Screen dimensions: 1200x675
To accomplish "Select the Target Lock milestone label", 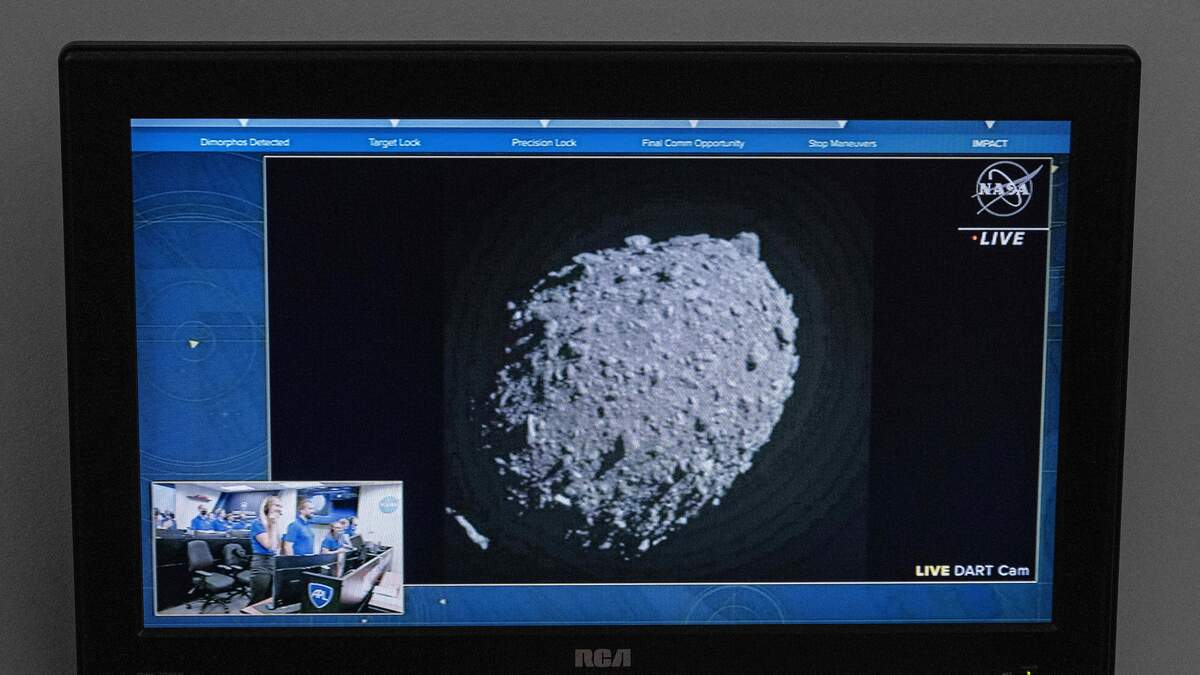I will click(x=394, y=143).
